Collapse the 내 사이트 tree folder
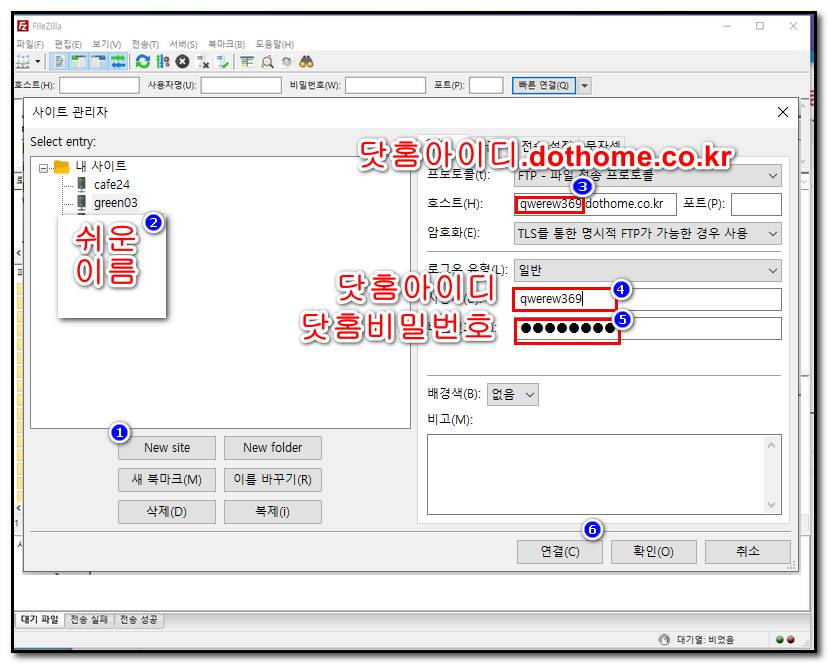The height and width of the screenshot is (665, 829). tap(44, 168)
